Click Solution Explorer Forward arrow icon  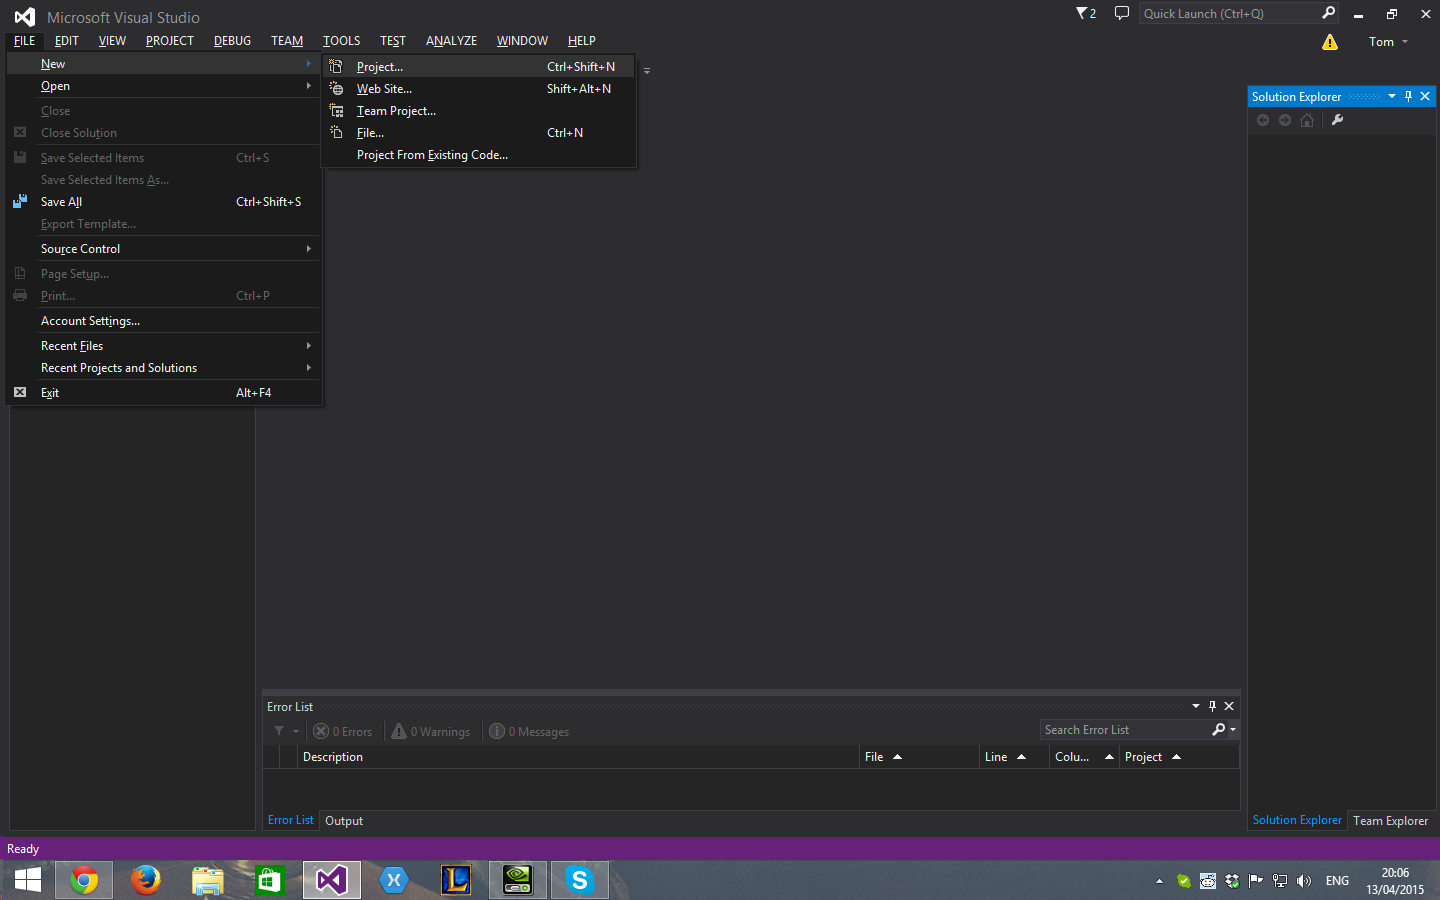pos(1285,120)
